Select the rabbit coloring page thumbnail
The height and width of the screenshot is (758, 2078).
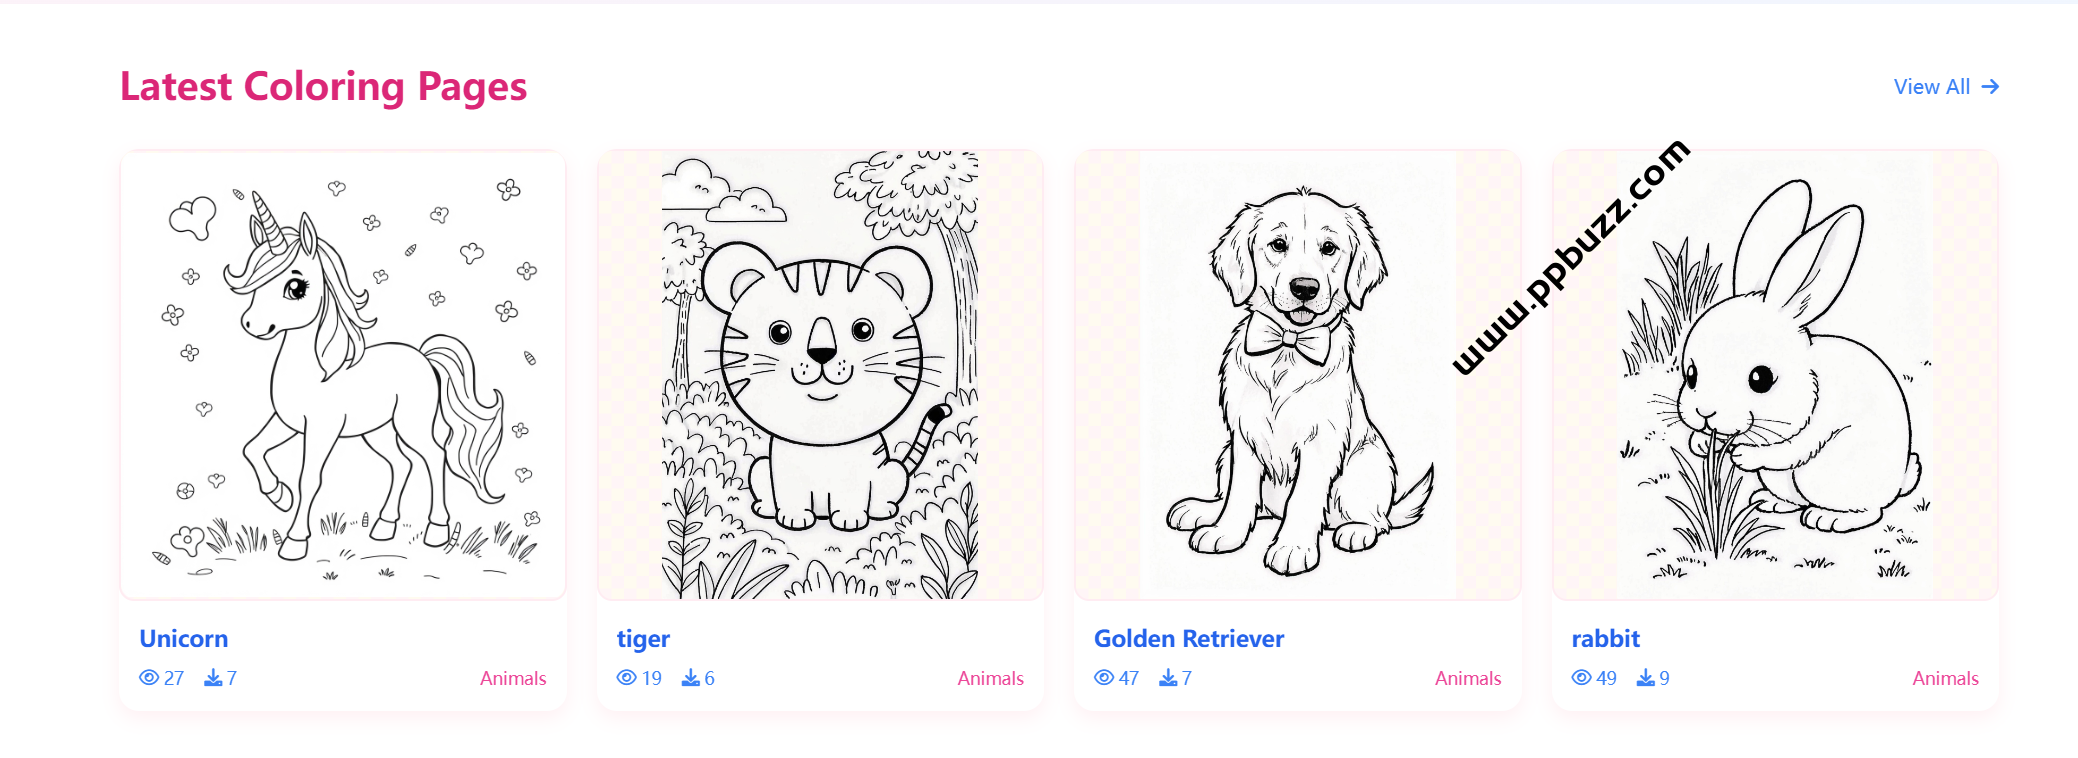pos(1775,375)
